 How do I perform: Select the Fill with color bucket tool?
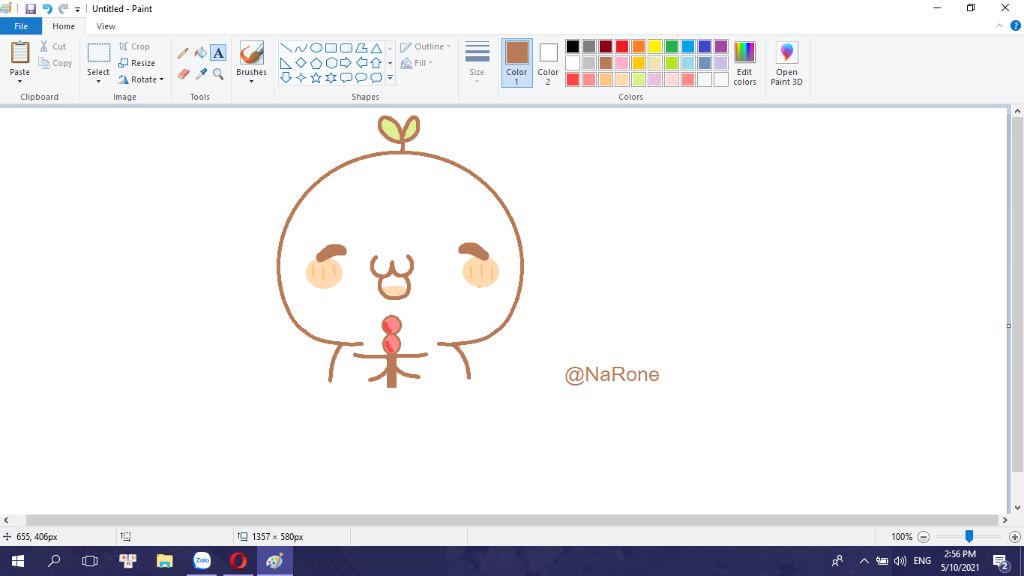pos(200,53)
